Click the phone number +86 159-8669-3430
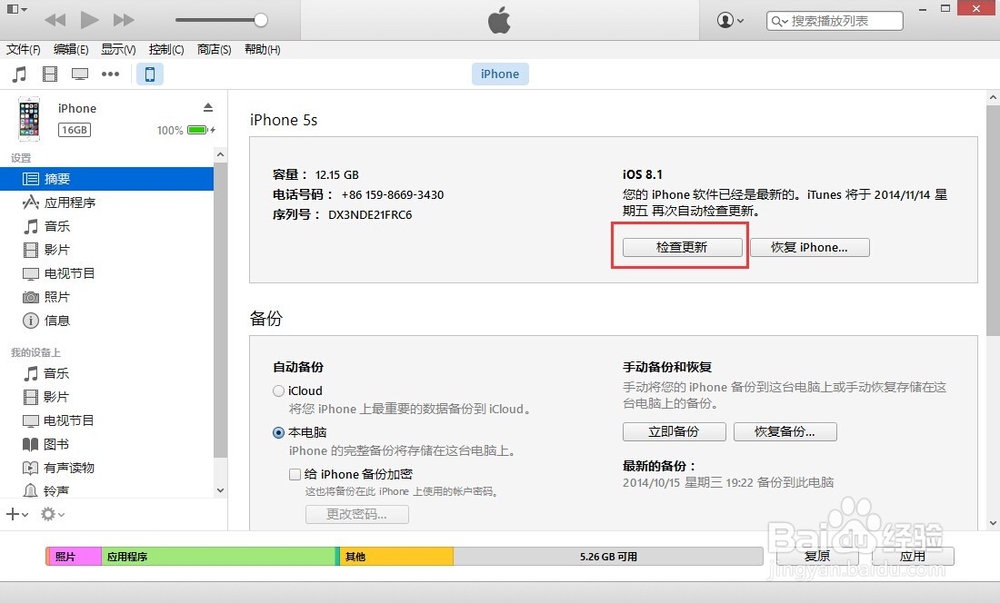 tap(392, 195)
